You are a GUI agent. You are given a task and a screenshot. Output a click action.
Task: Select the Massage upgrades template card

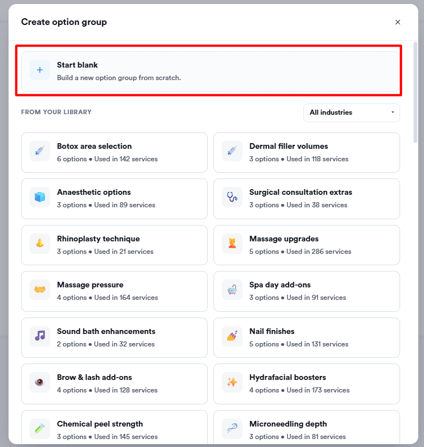click(306, 245)
